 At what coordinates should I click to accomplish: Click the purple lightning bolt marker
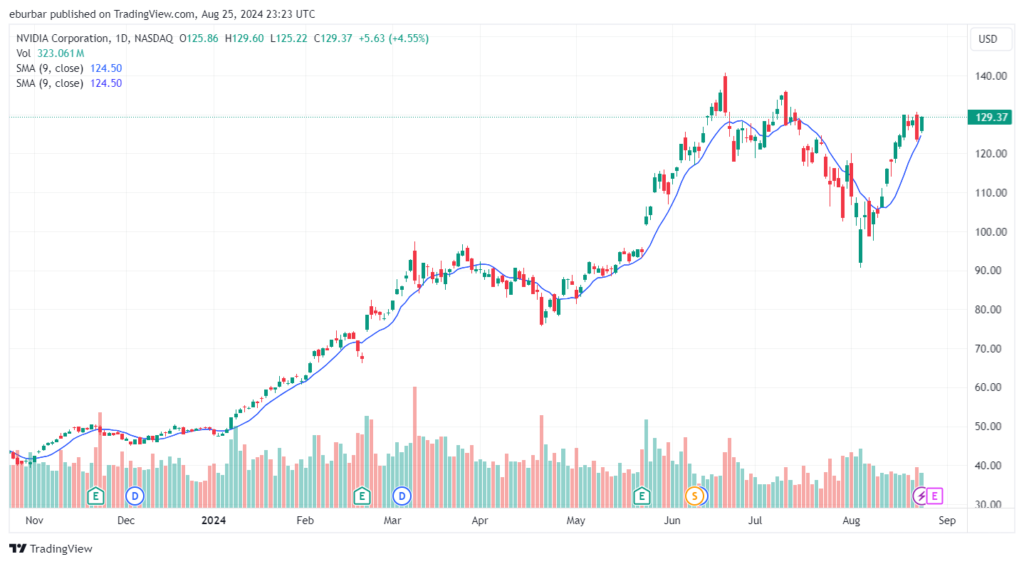point(921,495)
